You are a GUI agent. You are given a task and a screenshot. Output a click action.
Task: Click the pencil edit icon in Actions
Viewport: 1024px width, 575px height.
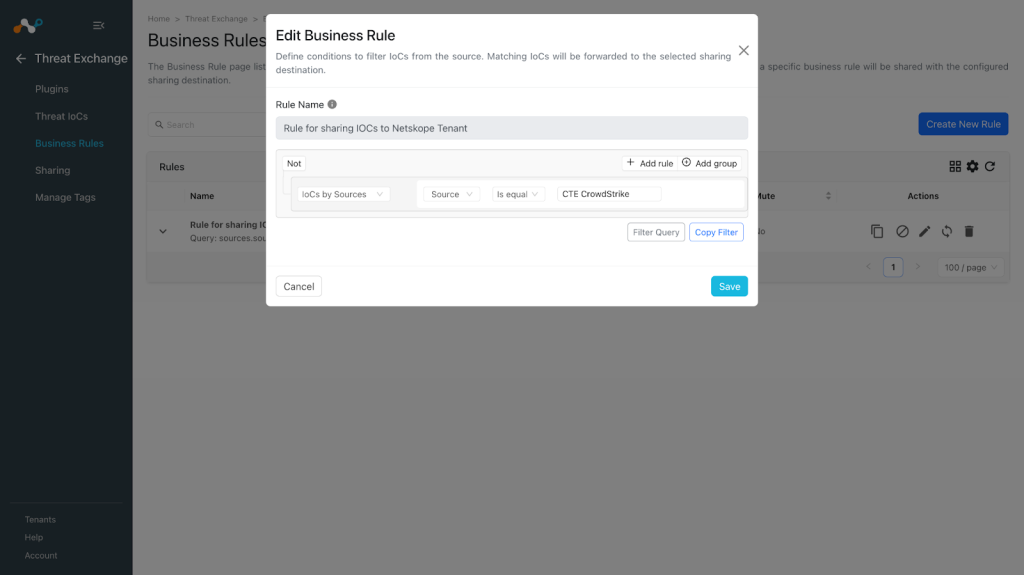point(924,231)
